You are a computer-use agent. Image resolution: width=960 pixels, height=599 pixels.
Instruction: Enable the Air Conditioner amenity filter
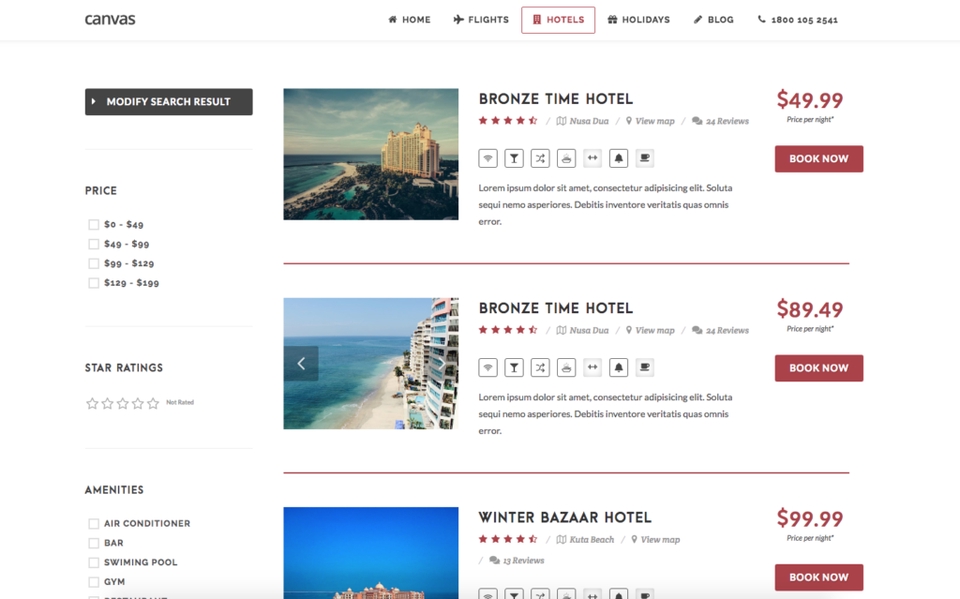(94, 524)
